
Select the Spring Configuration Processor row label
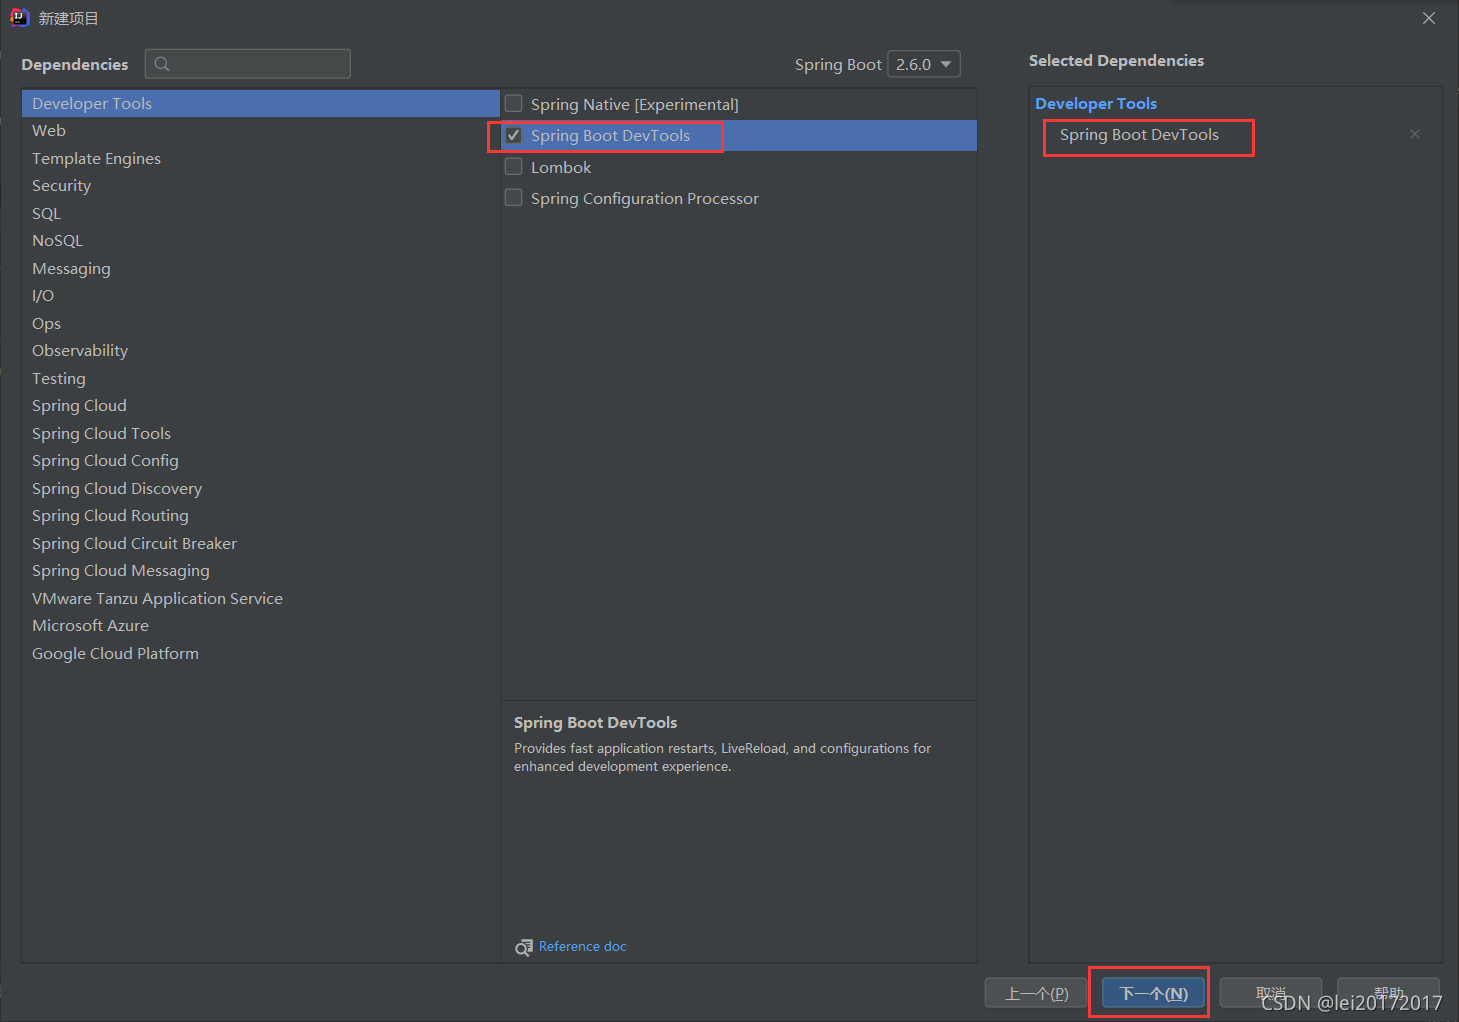644,198
